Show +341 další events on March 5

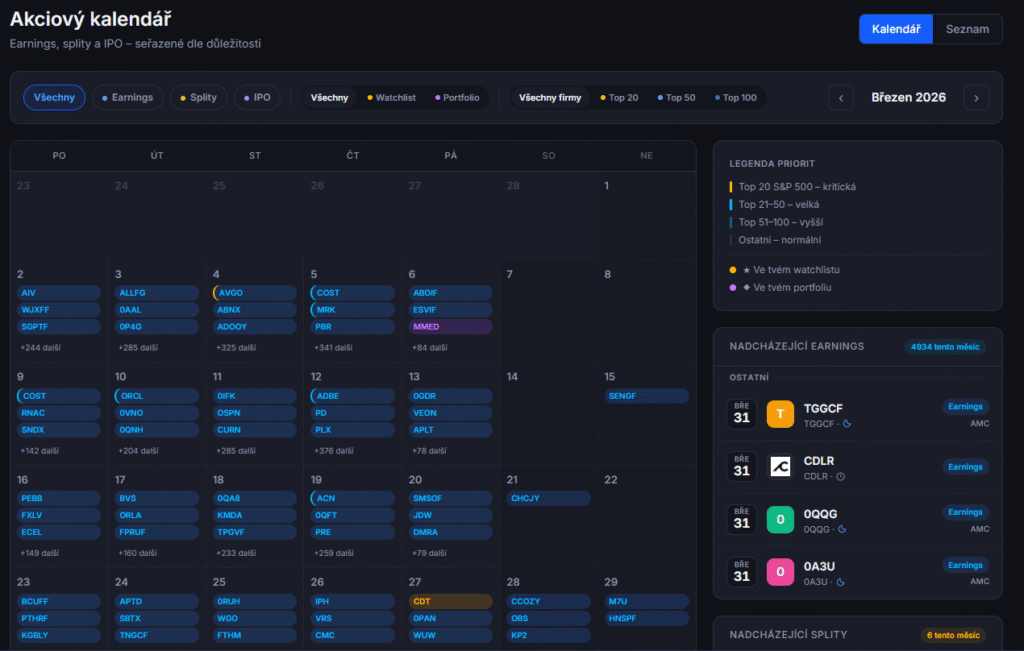pyautogui.click(x=333, y=348)
